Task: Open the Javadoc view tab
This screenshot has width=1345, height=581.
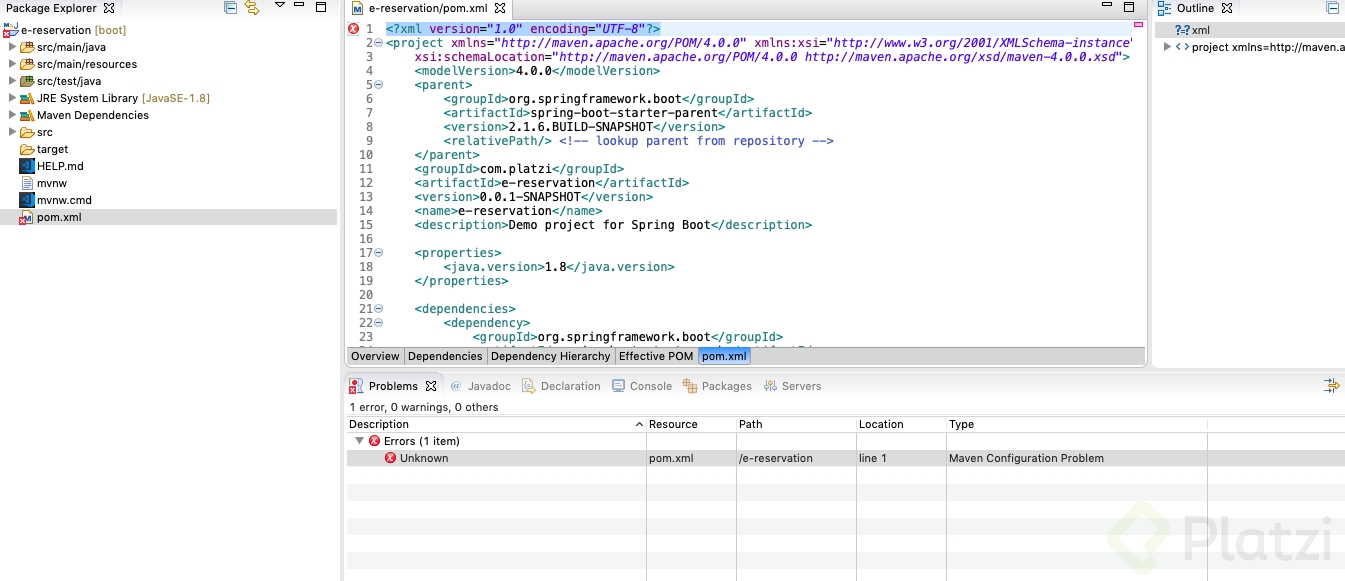Action: click(480, 386)
